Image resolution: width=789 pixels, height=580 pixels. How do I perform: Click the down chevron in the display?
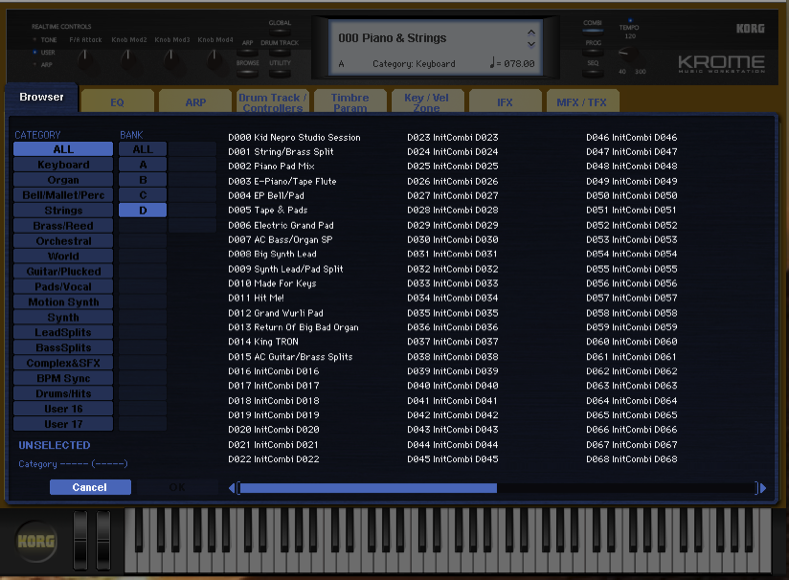531,44
